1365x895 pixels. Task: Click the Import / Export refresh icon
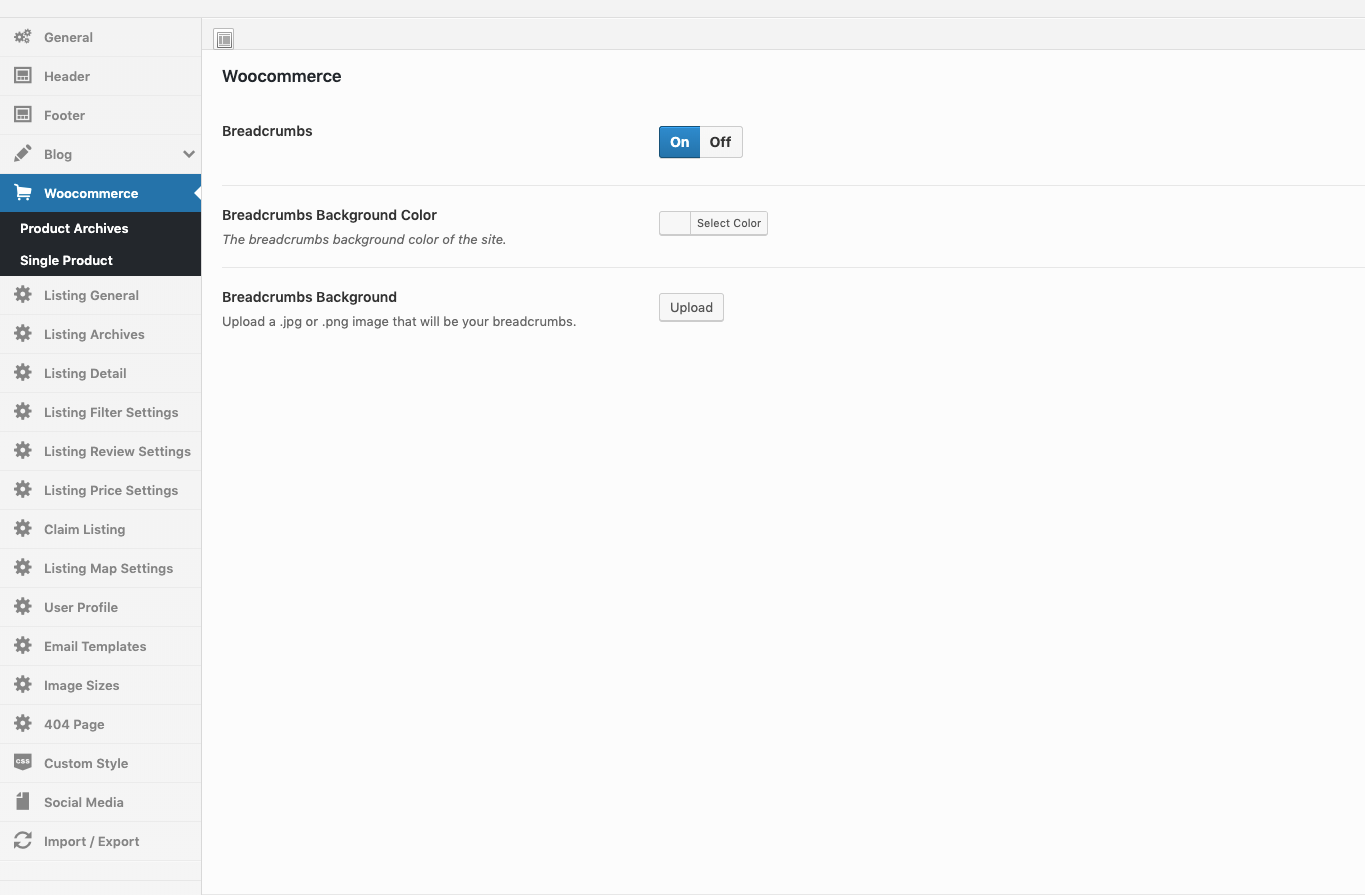(22, 841)
